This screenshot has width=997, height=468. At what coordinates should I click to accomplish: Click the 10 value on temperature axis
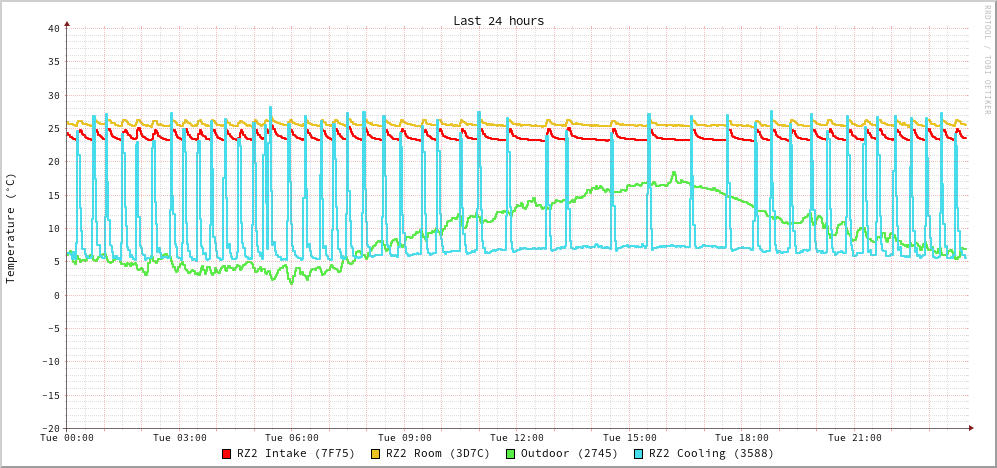tap(53, 228)
